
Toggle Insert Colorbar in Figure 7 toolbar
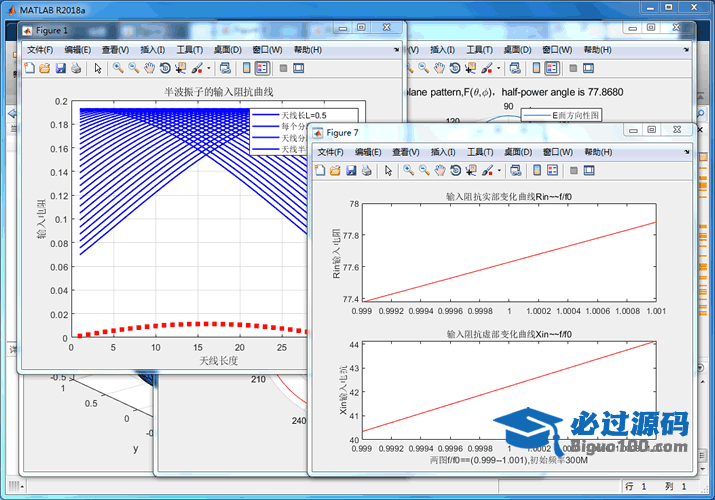(x=537, y=170)
